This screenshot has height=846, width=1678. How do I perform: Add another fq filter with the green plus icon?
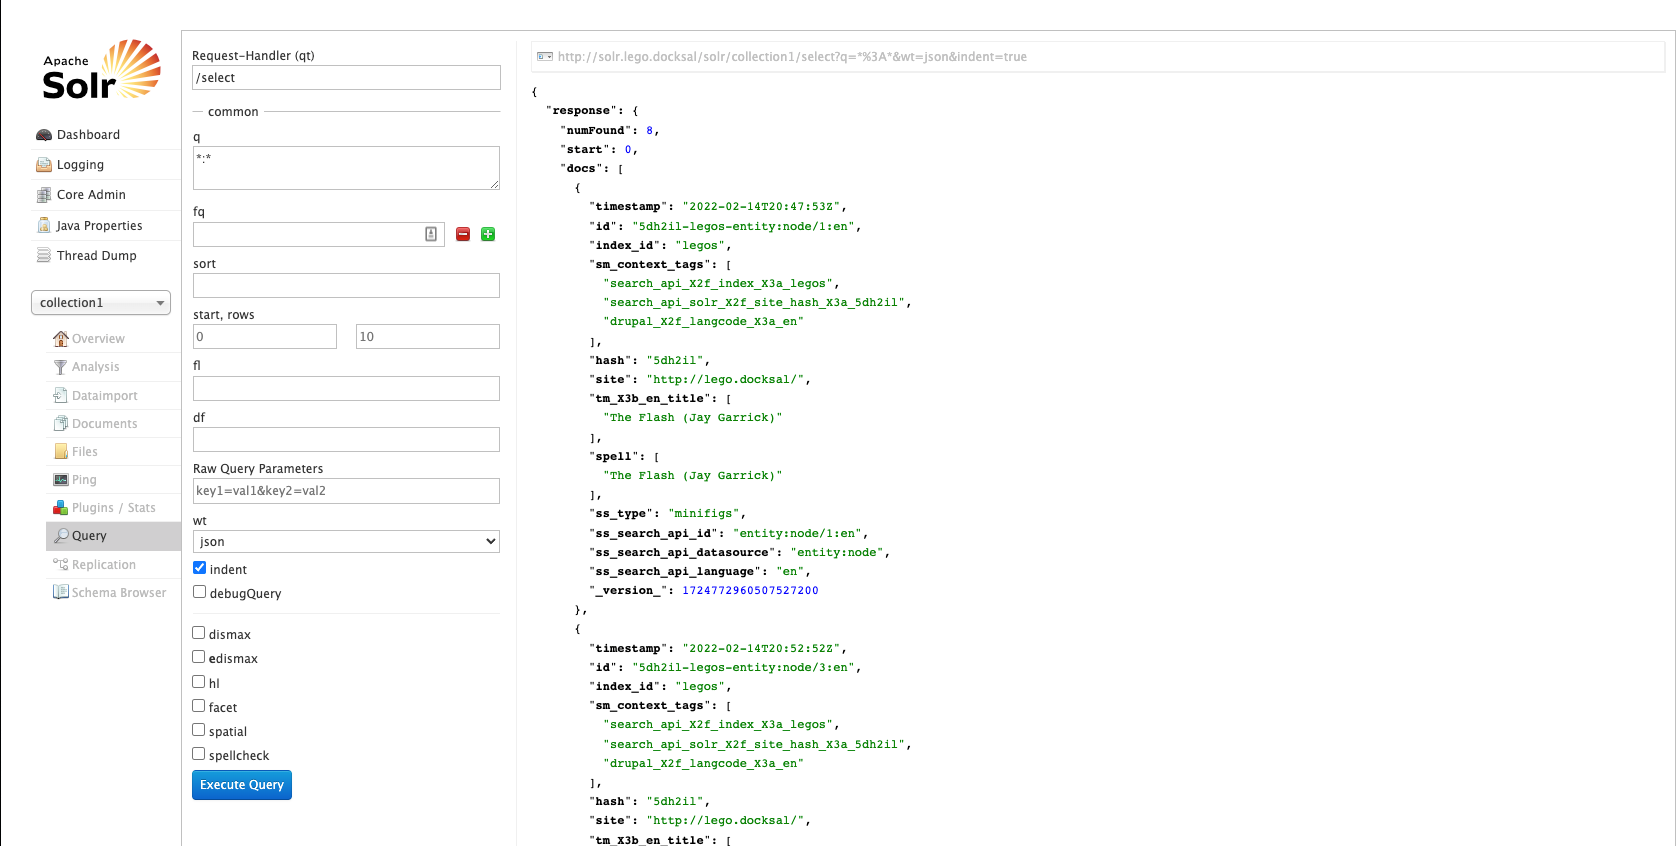point(488,234)
